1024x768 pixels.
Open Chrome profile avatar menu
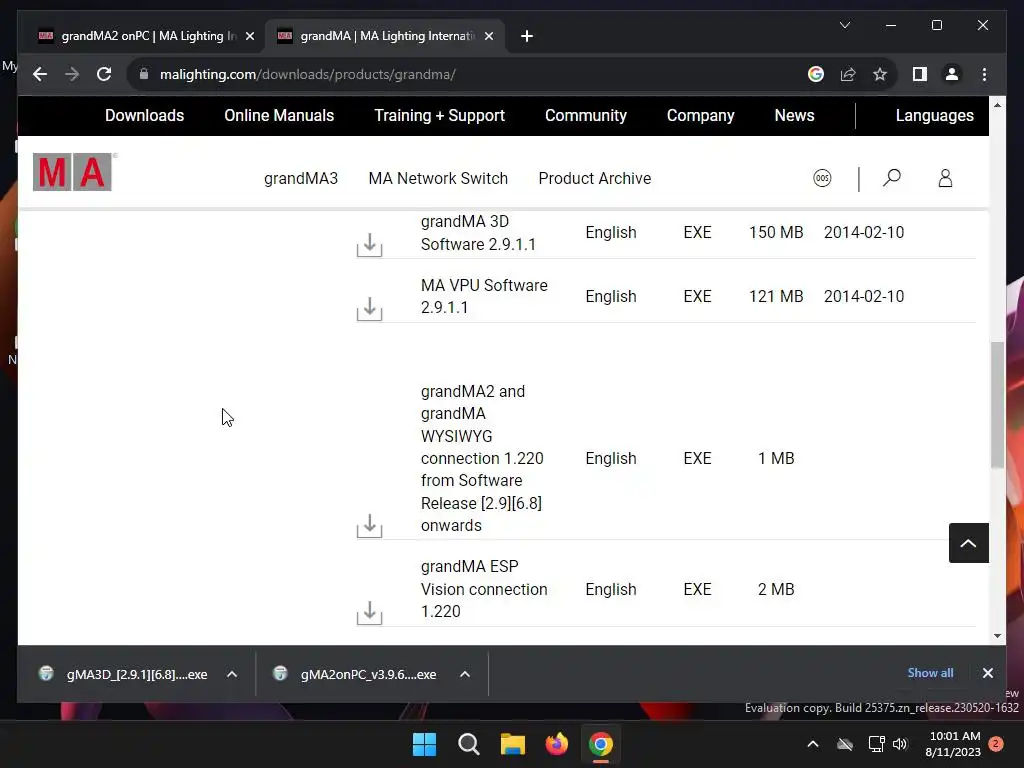(x=952, y=74)
